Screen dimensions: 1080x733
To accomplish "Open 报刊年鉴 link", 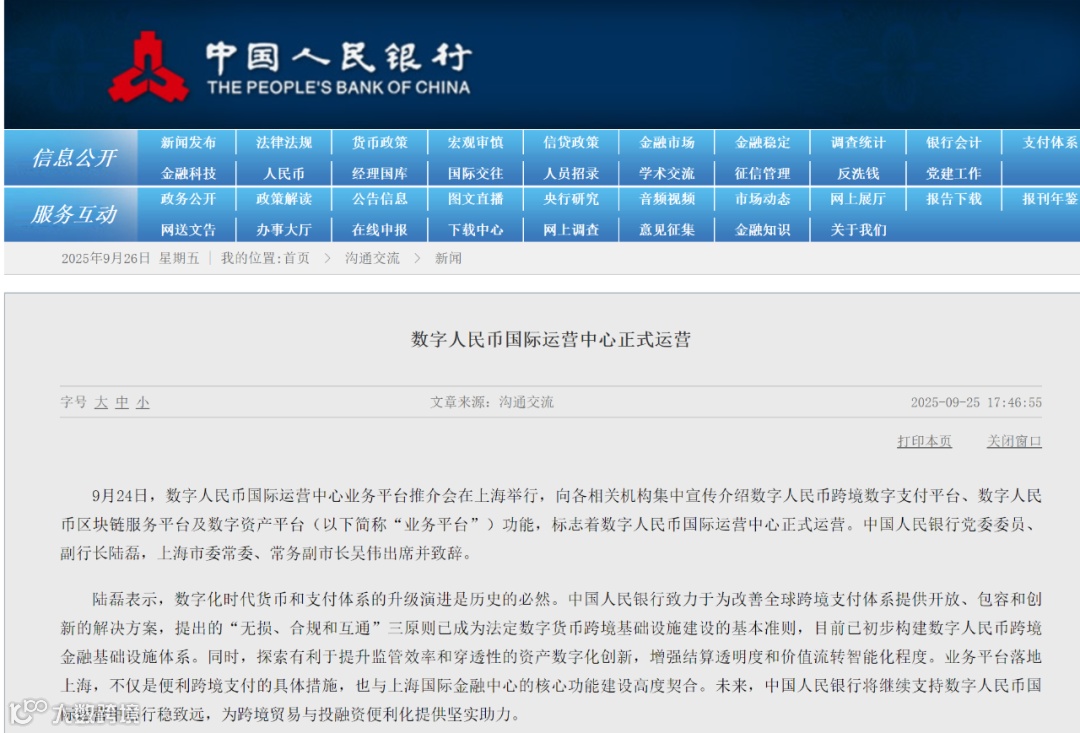I will coord(1050,199).
